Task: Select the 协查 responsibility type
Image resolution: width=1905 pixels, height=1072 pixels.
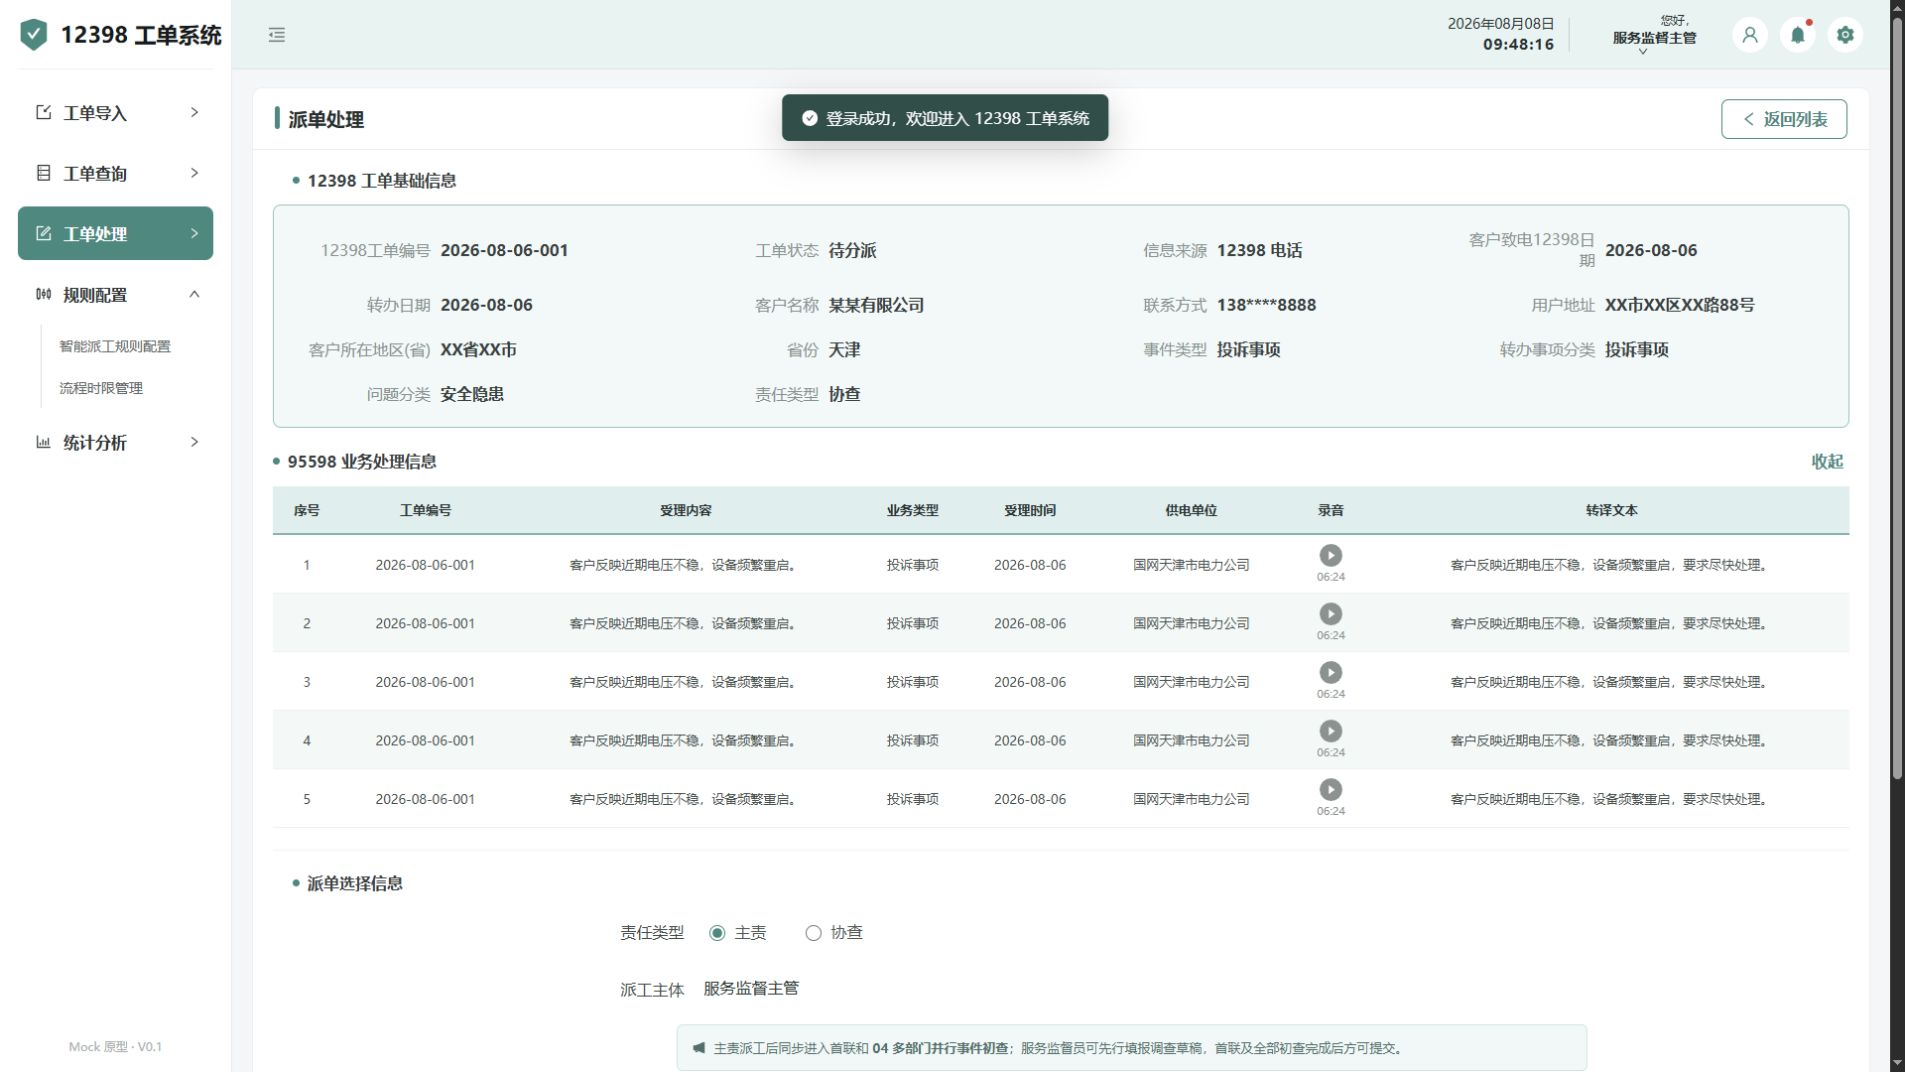Action: (813, 933)
